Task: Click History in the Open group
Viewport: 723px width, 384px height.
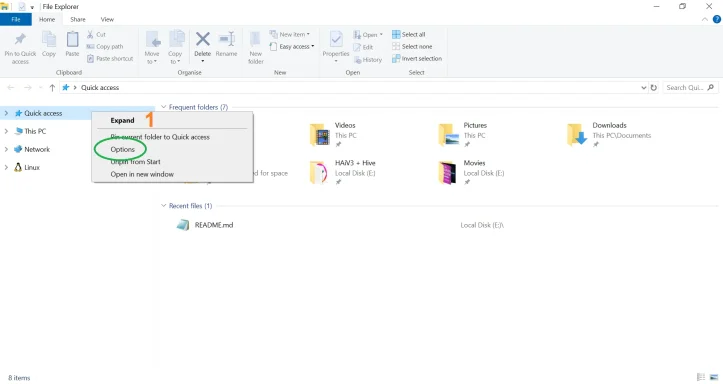Action: tap(367, 59)
